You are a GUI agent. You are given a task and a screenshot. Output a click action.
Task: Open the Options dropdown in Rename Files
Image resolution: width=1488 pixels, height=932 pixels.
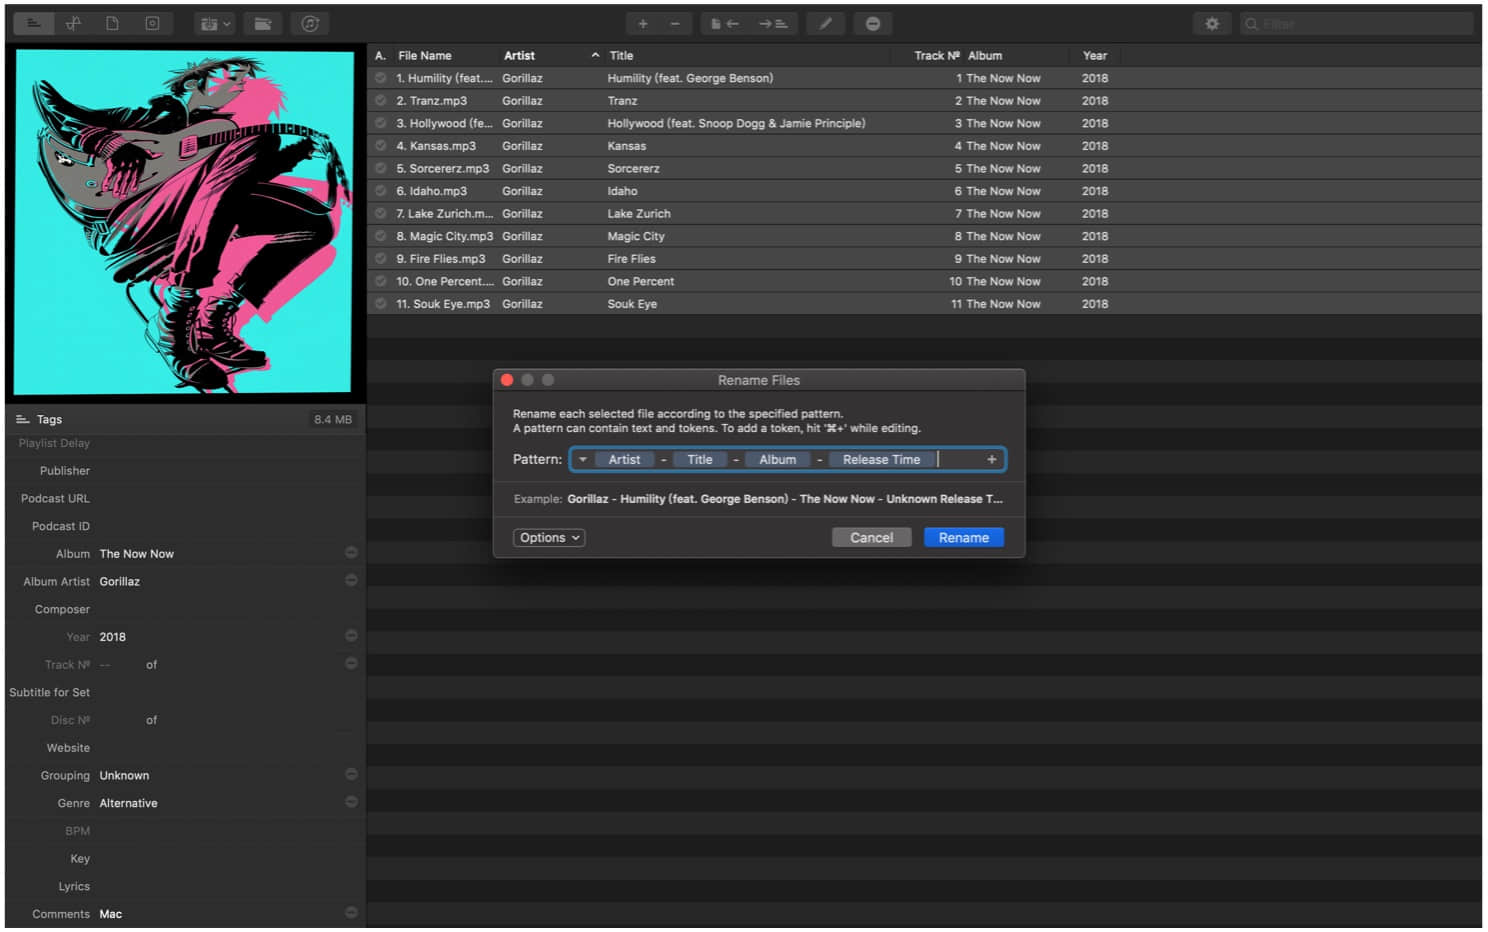click(549, 538)
